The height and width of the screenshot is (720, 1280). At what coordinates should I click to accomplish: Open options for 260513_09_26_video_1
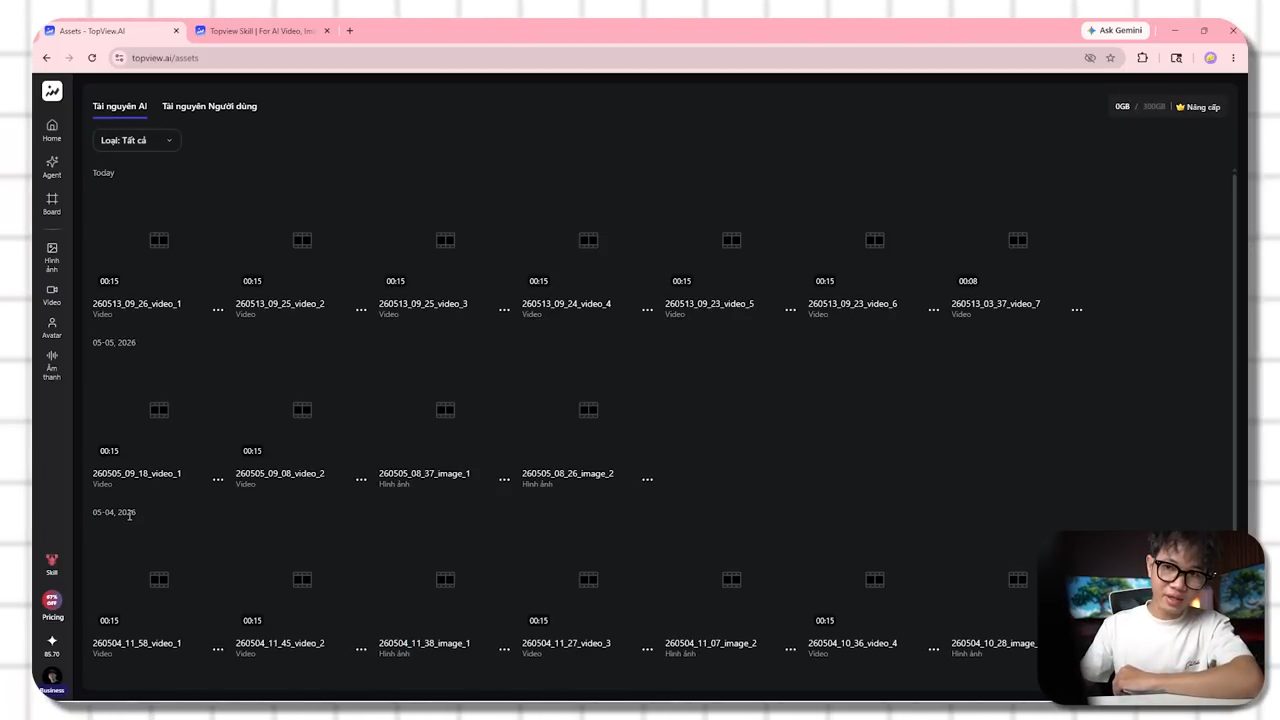pos(218,310)
